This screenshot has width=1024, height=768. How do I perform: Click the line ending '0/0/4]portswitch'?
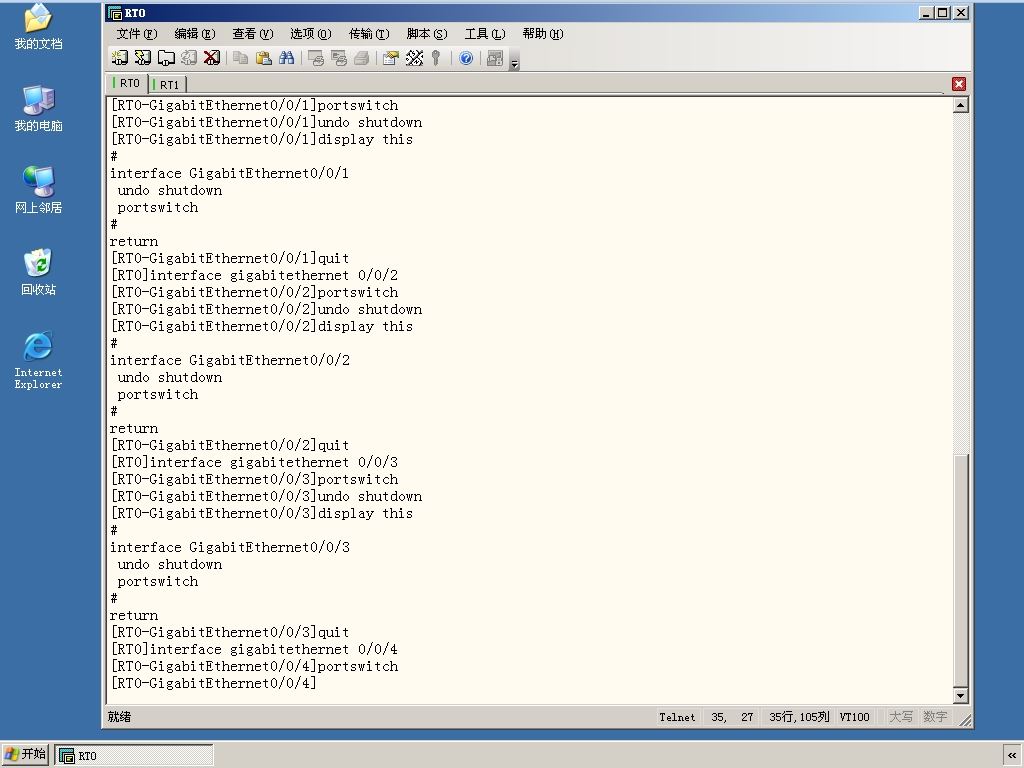point(254,666)
